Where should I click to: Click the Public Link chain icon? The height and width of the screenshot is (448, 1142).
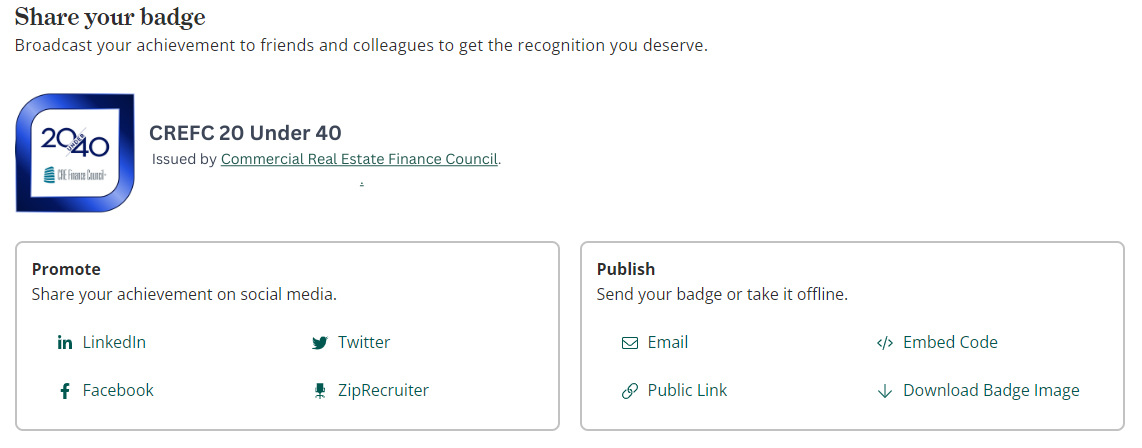coord(629,391)
